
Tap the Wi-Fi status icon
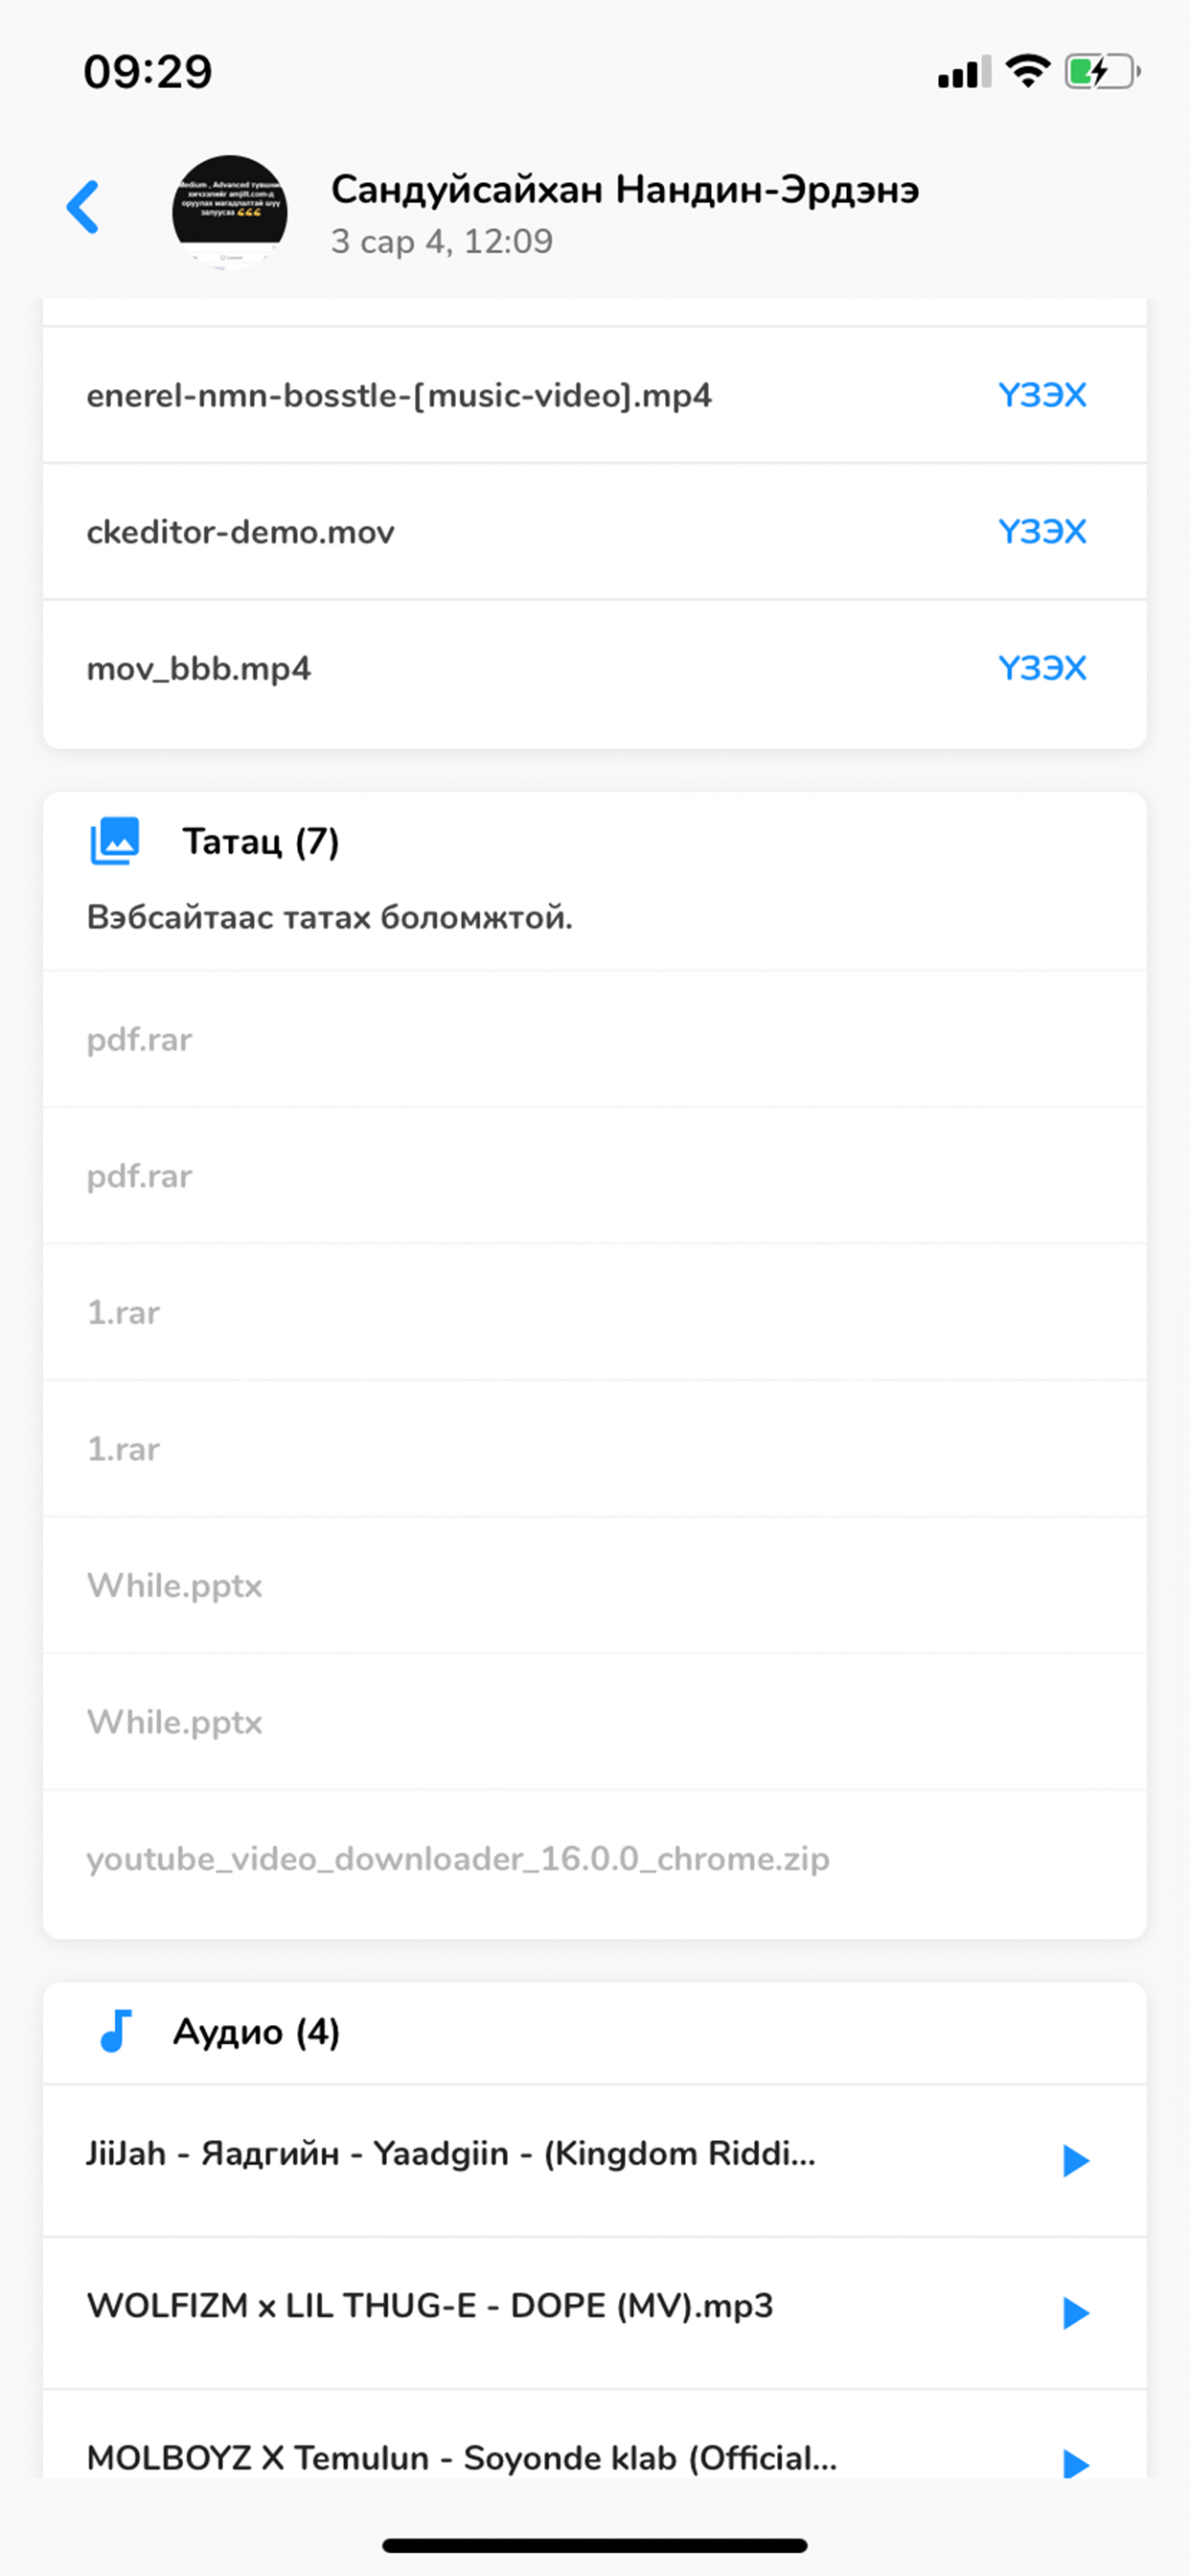click(x=1027, y=72)
